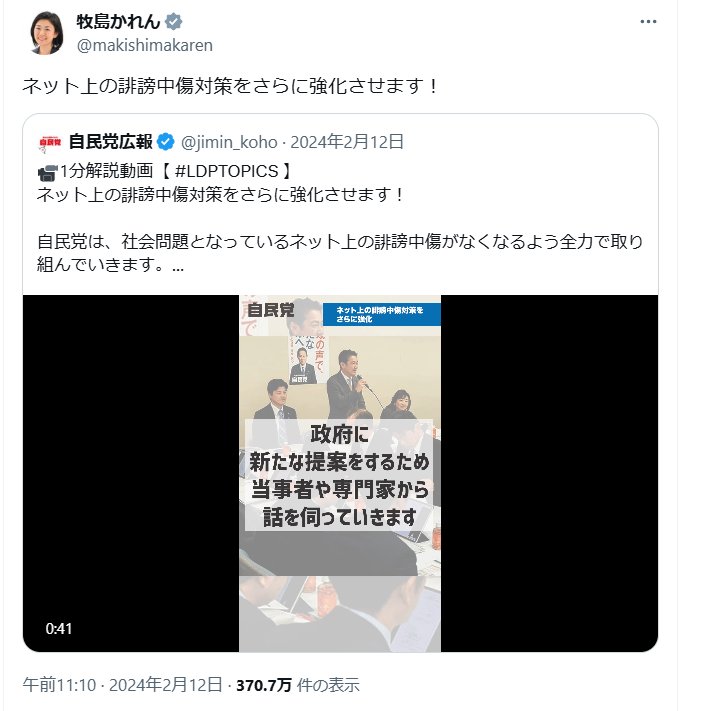Click main tweet text about 誹謗中傷対策
711x711 pixels.
(230, 86)
